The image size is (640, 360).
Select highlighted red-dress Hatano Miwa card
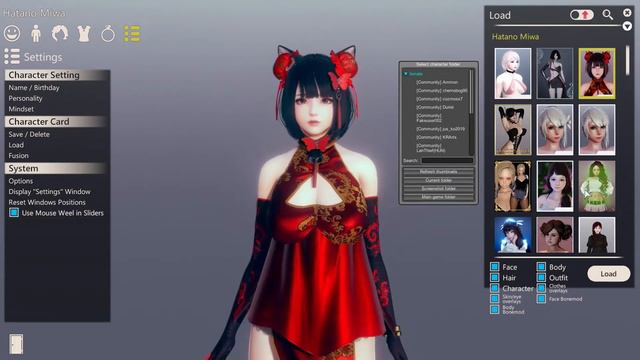click(597, 73)
